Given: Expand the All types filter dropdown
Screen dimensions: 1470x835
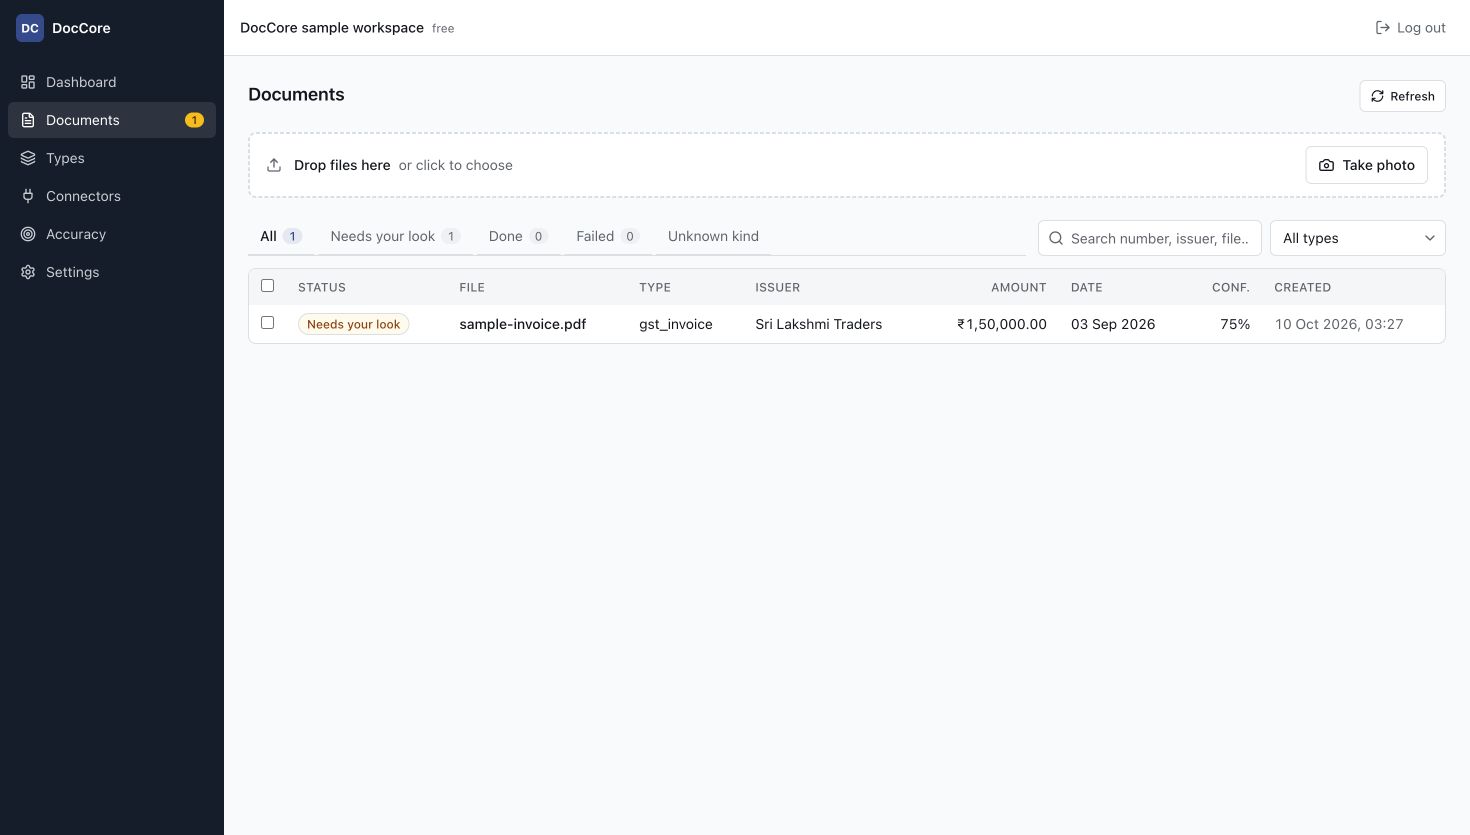Looking at the screenshot, I should (1358, 238).
